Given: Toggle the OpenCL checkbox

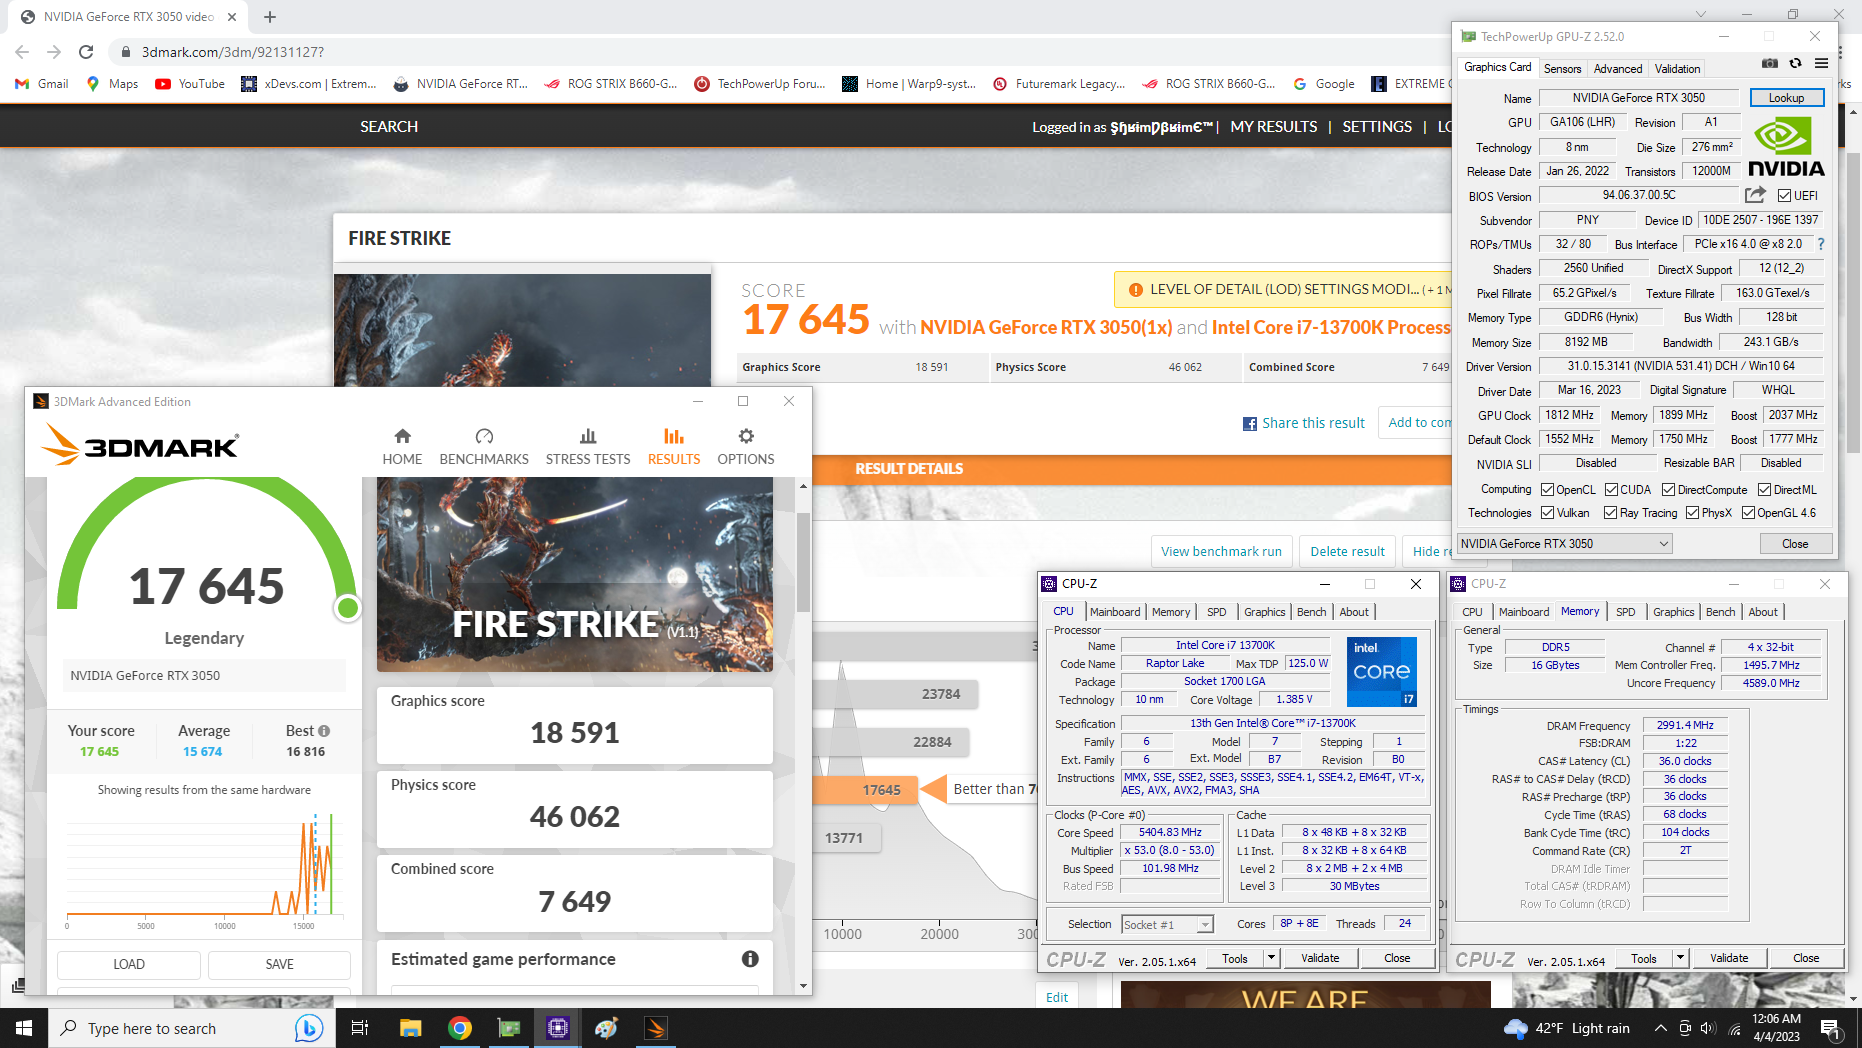Looking at the screenshot, I should click(x=1547, y=490).
